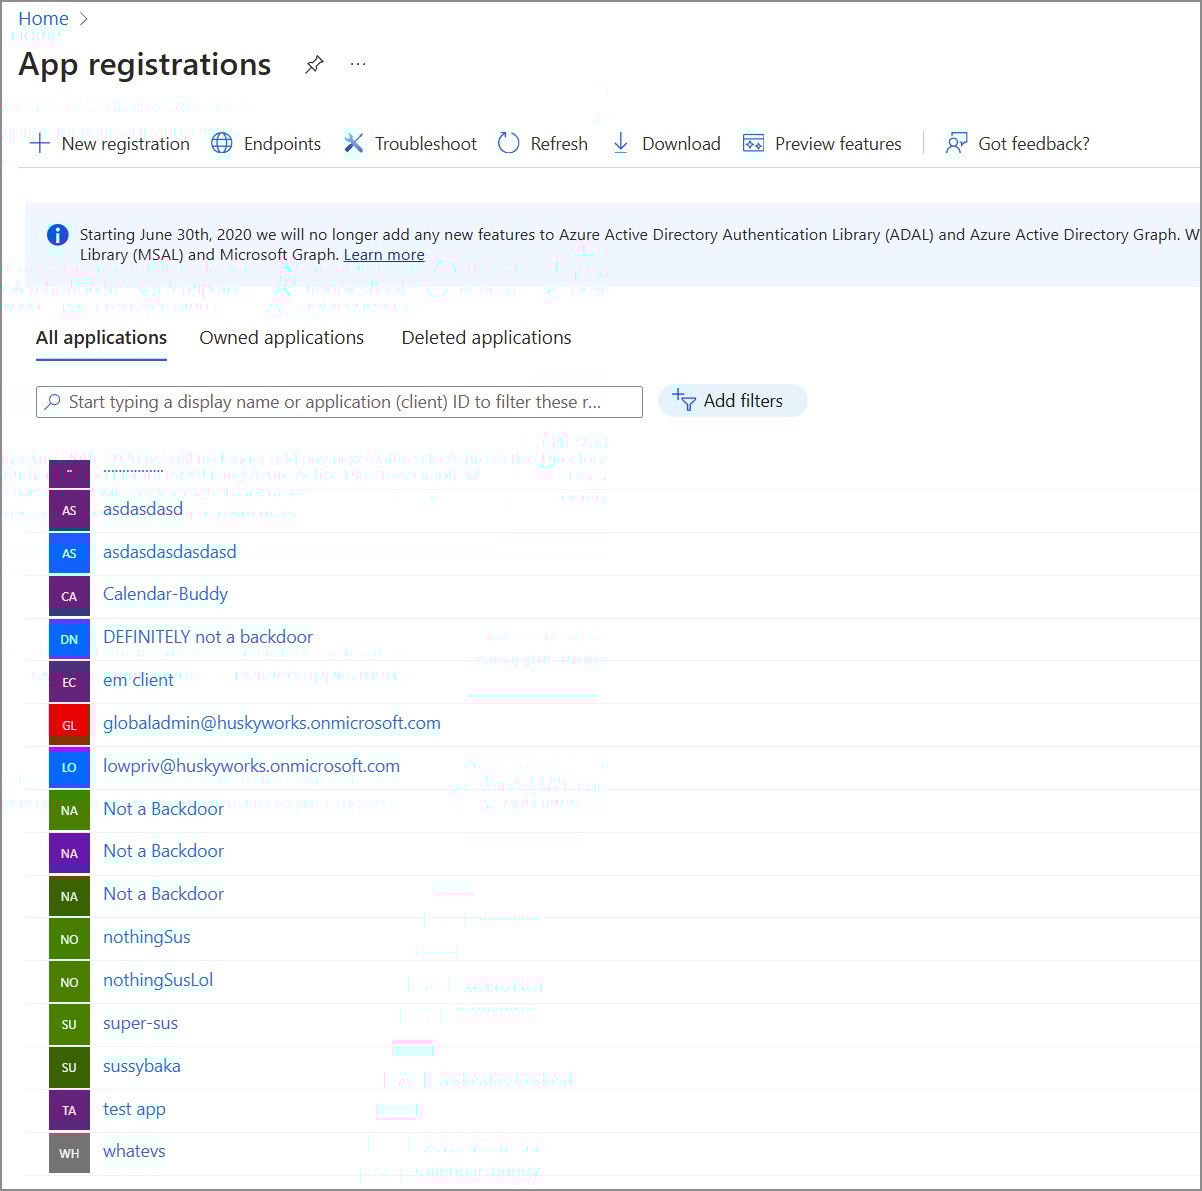Click the Troubleshoot wrench icon
1202x1191 pixels.
coord(353,144)
